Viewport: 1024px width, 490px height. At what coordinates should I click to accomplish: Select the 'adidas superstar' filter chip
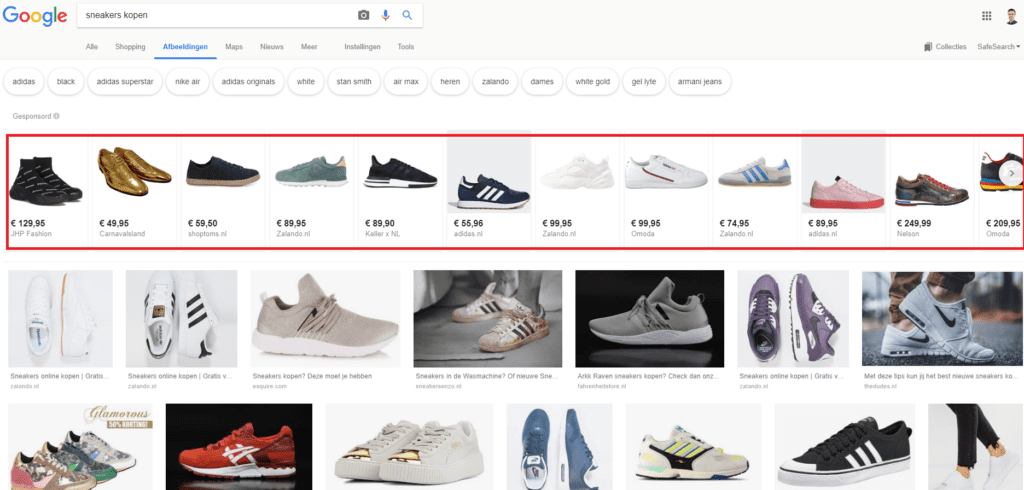[125, 81]
